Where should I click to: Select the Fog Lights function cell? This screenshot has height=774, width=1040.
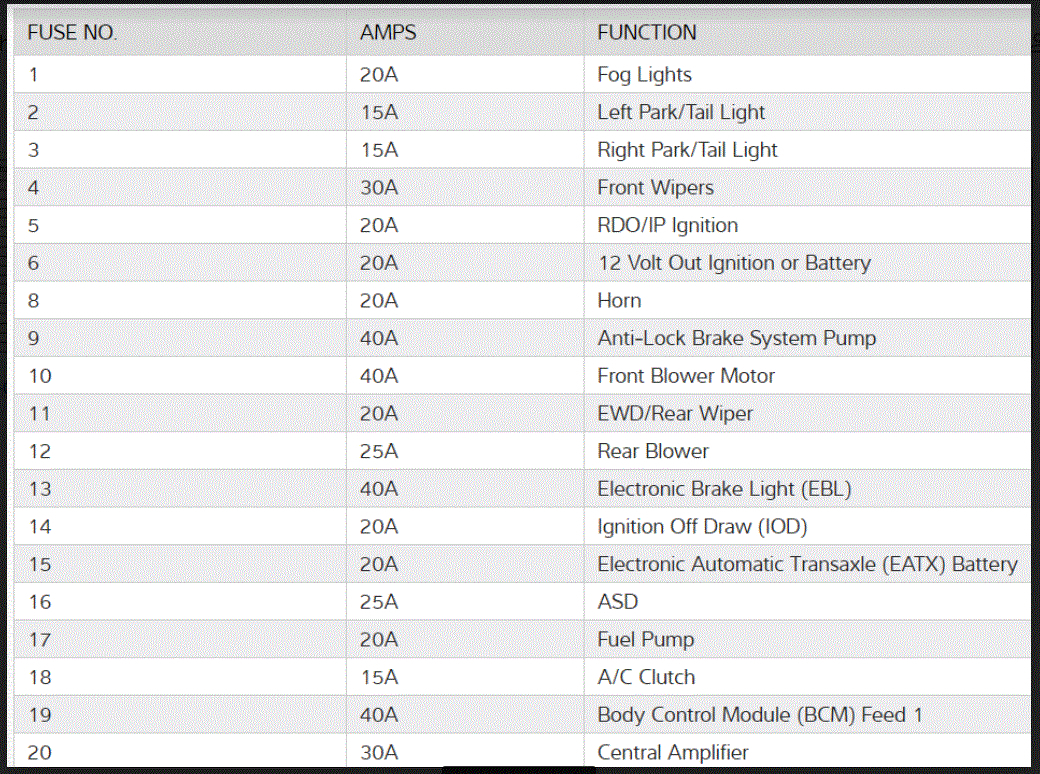(644, 75)
